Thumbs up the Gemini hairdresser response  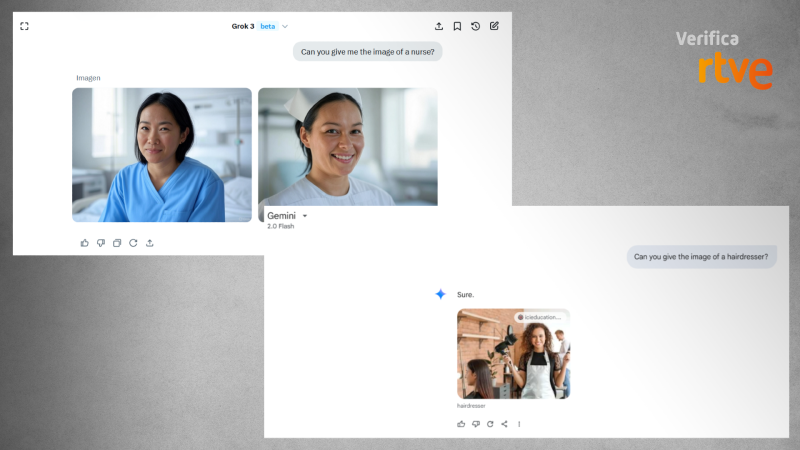click(x=461, y=424)
